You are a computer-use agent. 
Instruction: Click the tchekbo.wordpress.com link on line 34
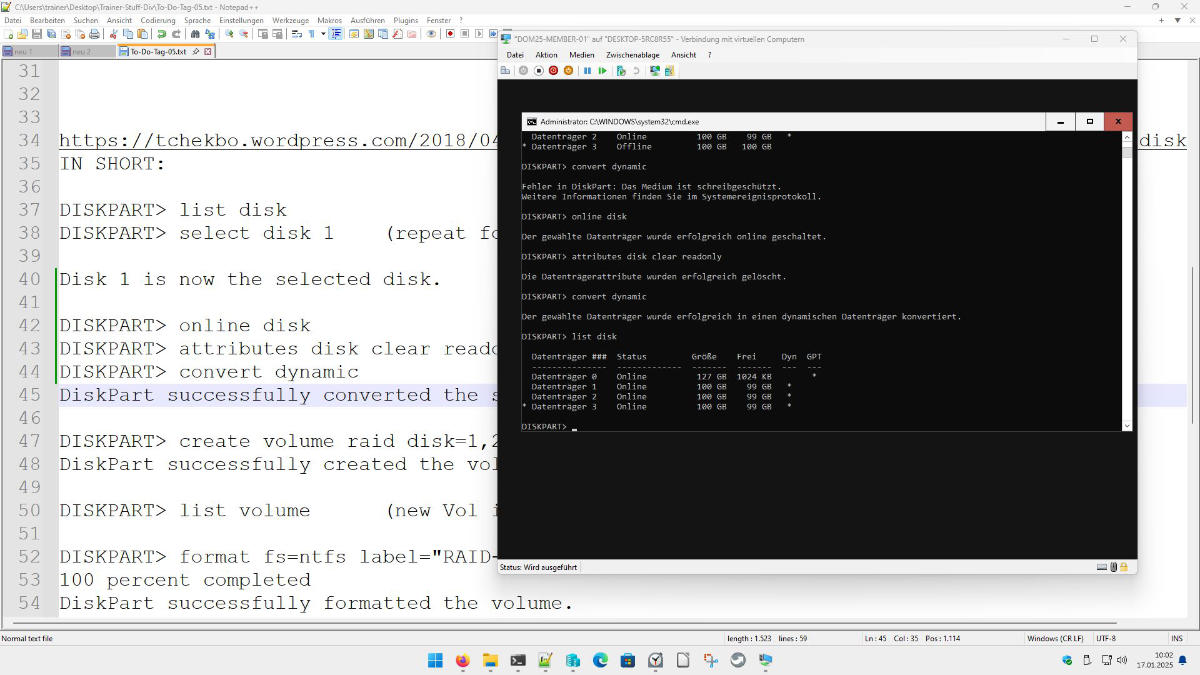(x=279, y=141)
